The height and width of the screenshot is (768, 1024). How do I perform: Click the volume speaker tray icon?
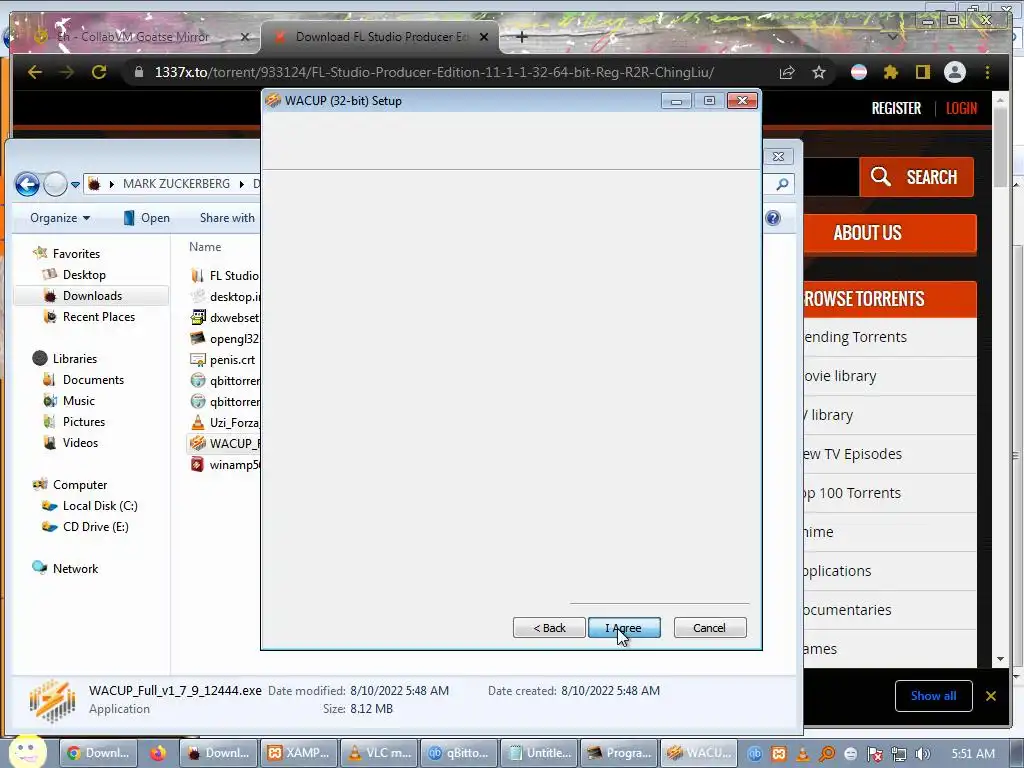(x=923, y=754)
